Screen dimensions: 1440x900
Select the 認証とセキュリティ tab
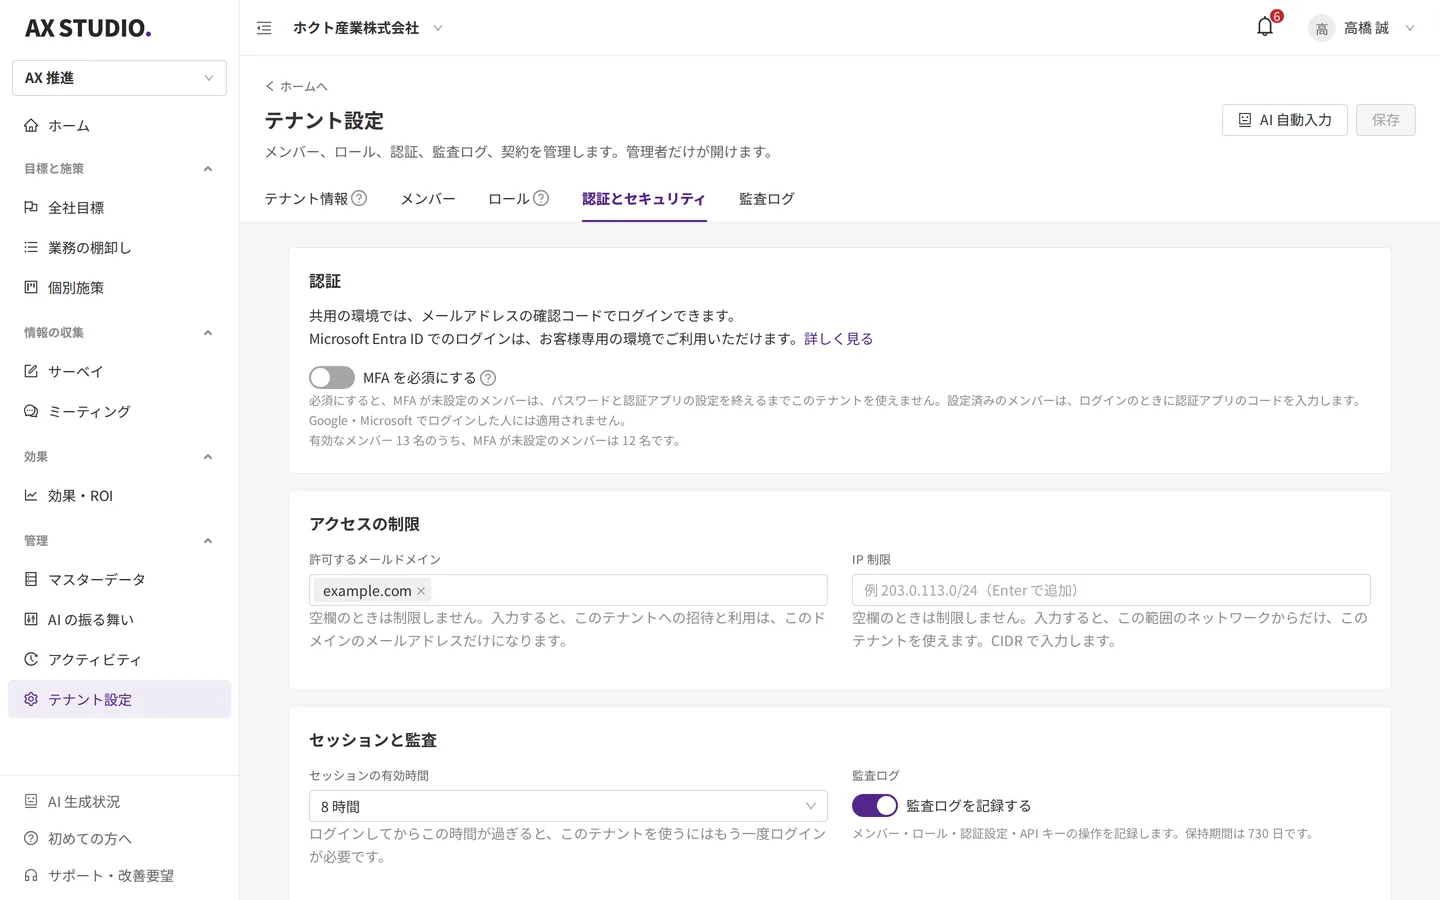[x=644, y=199]
